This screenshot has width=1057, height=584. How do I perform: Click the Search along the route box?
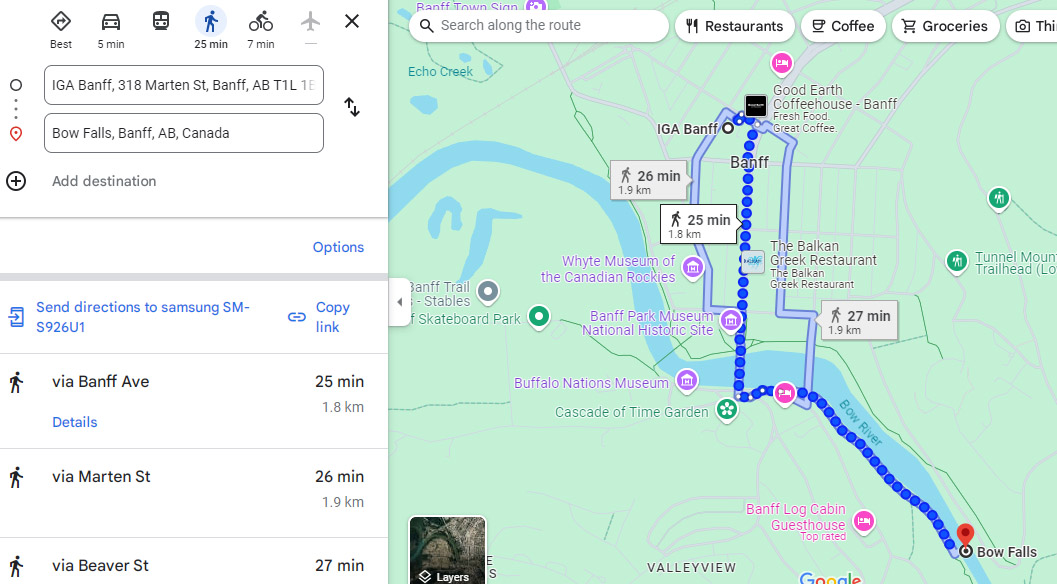coord(539,26)
